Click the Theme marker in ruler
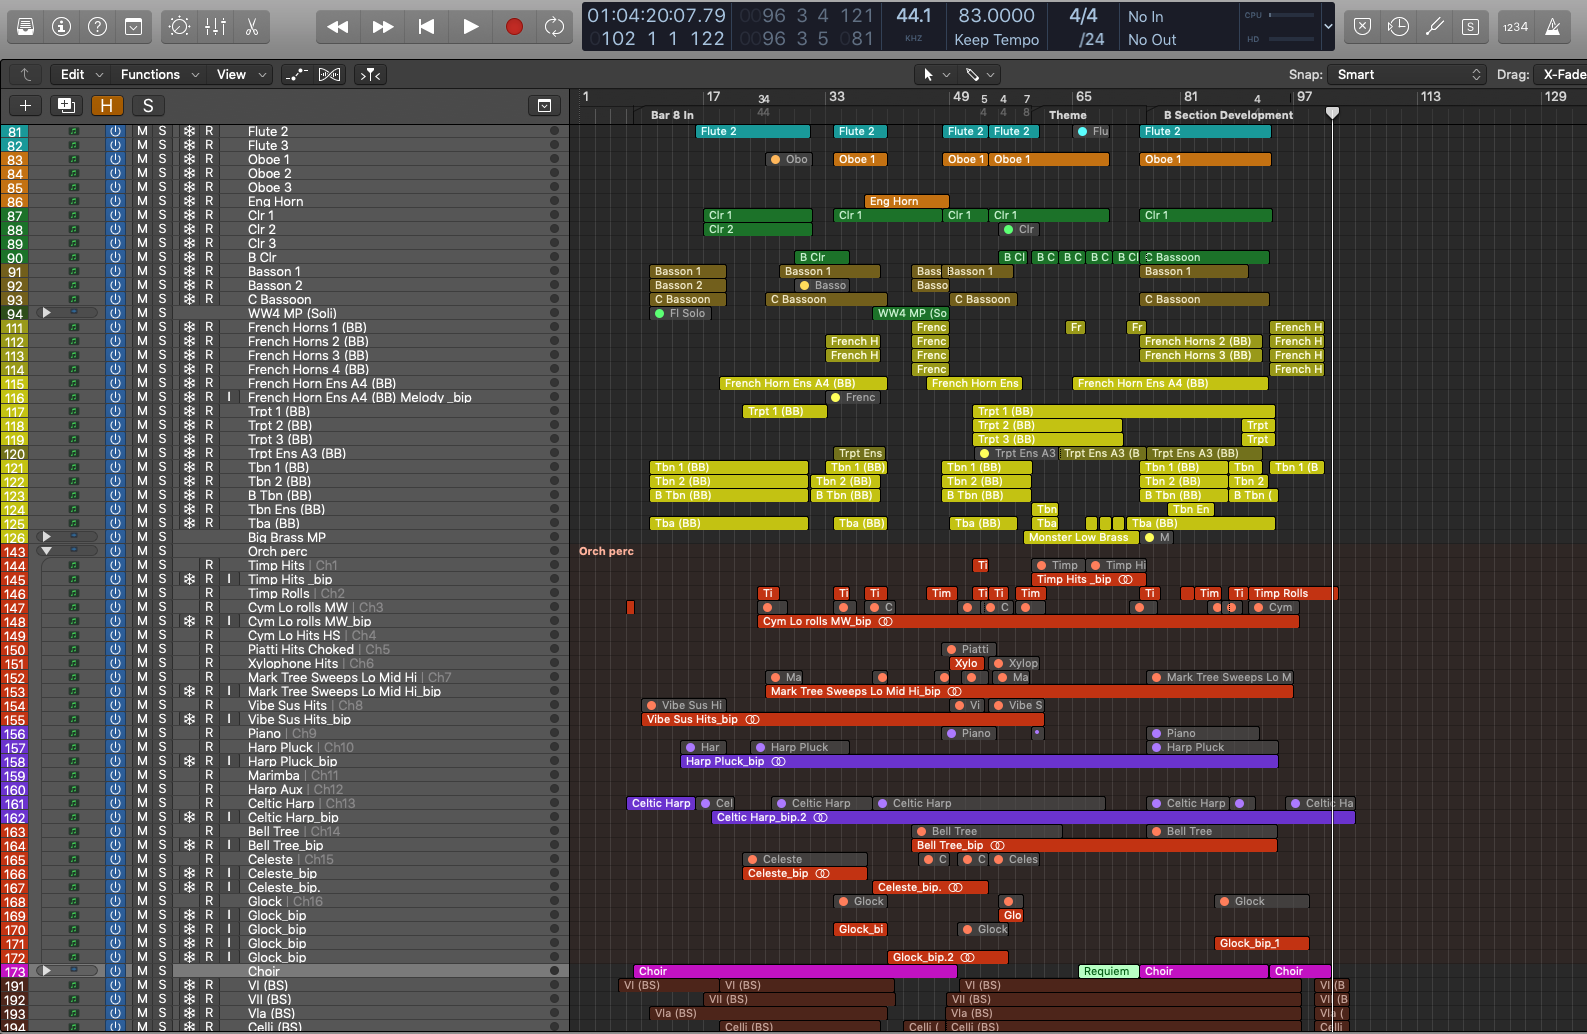This screenshot has height=1034, width=1587. [x=1067, y=115]
